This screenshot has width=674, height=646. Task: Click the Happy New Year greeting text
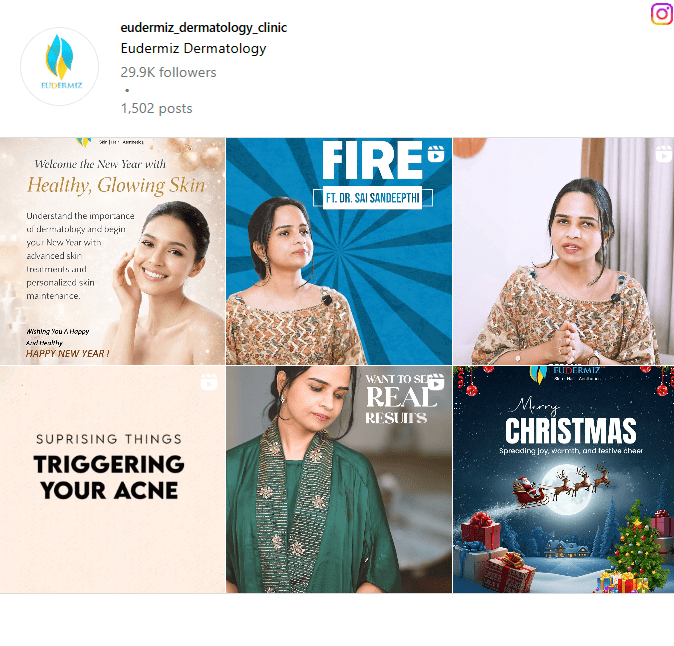point(67,354)
